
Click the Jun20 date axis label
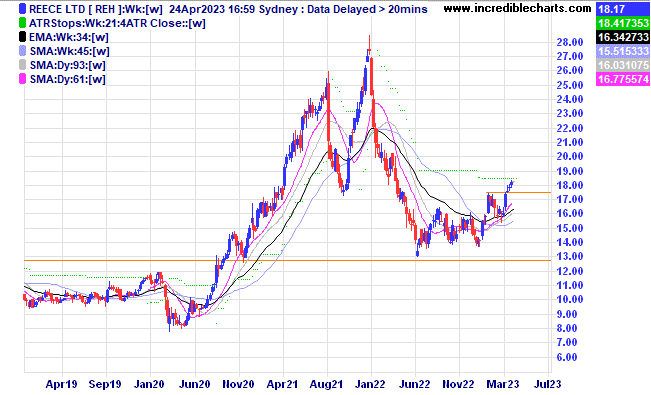pyautogui.click(x=194, y=384)
